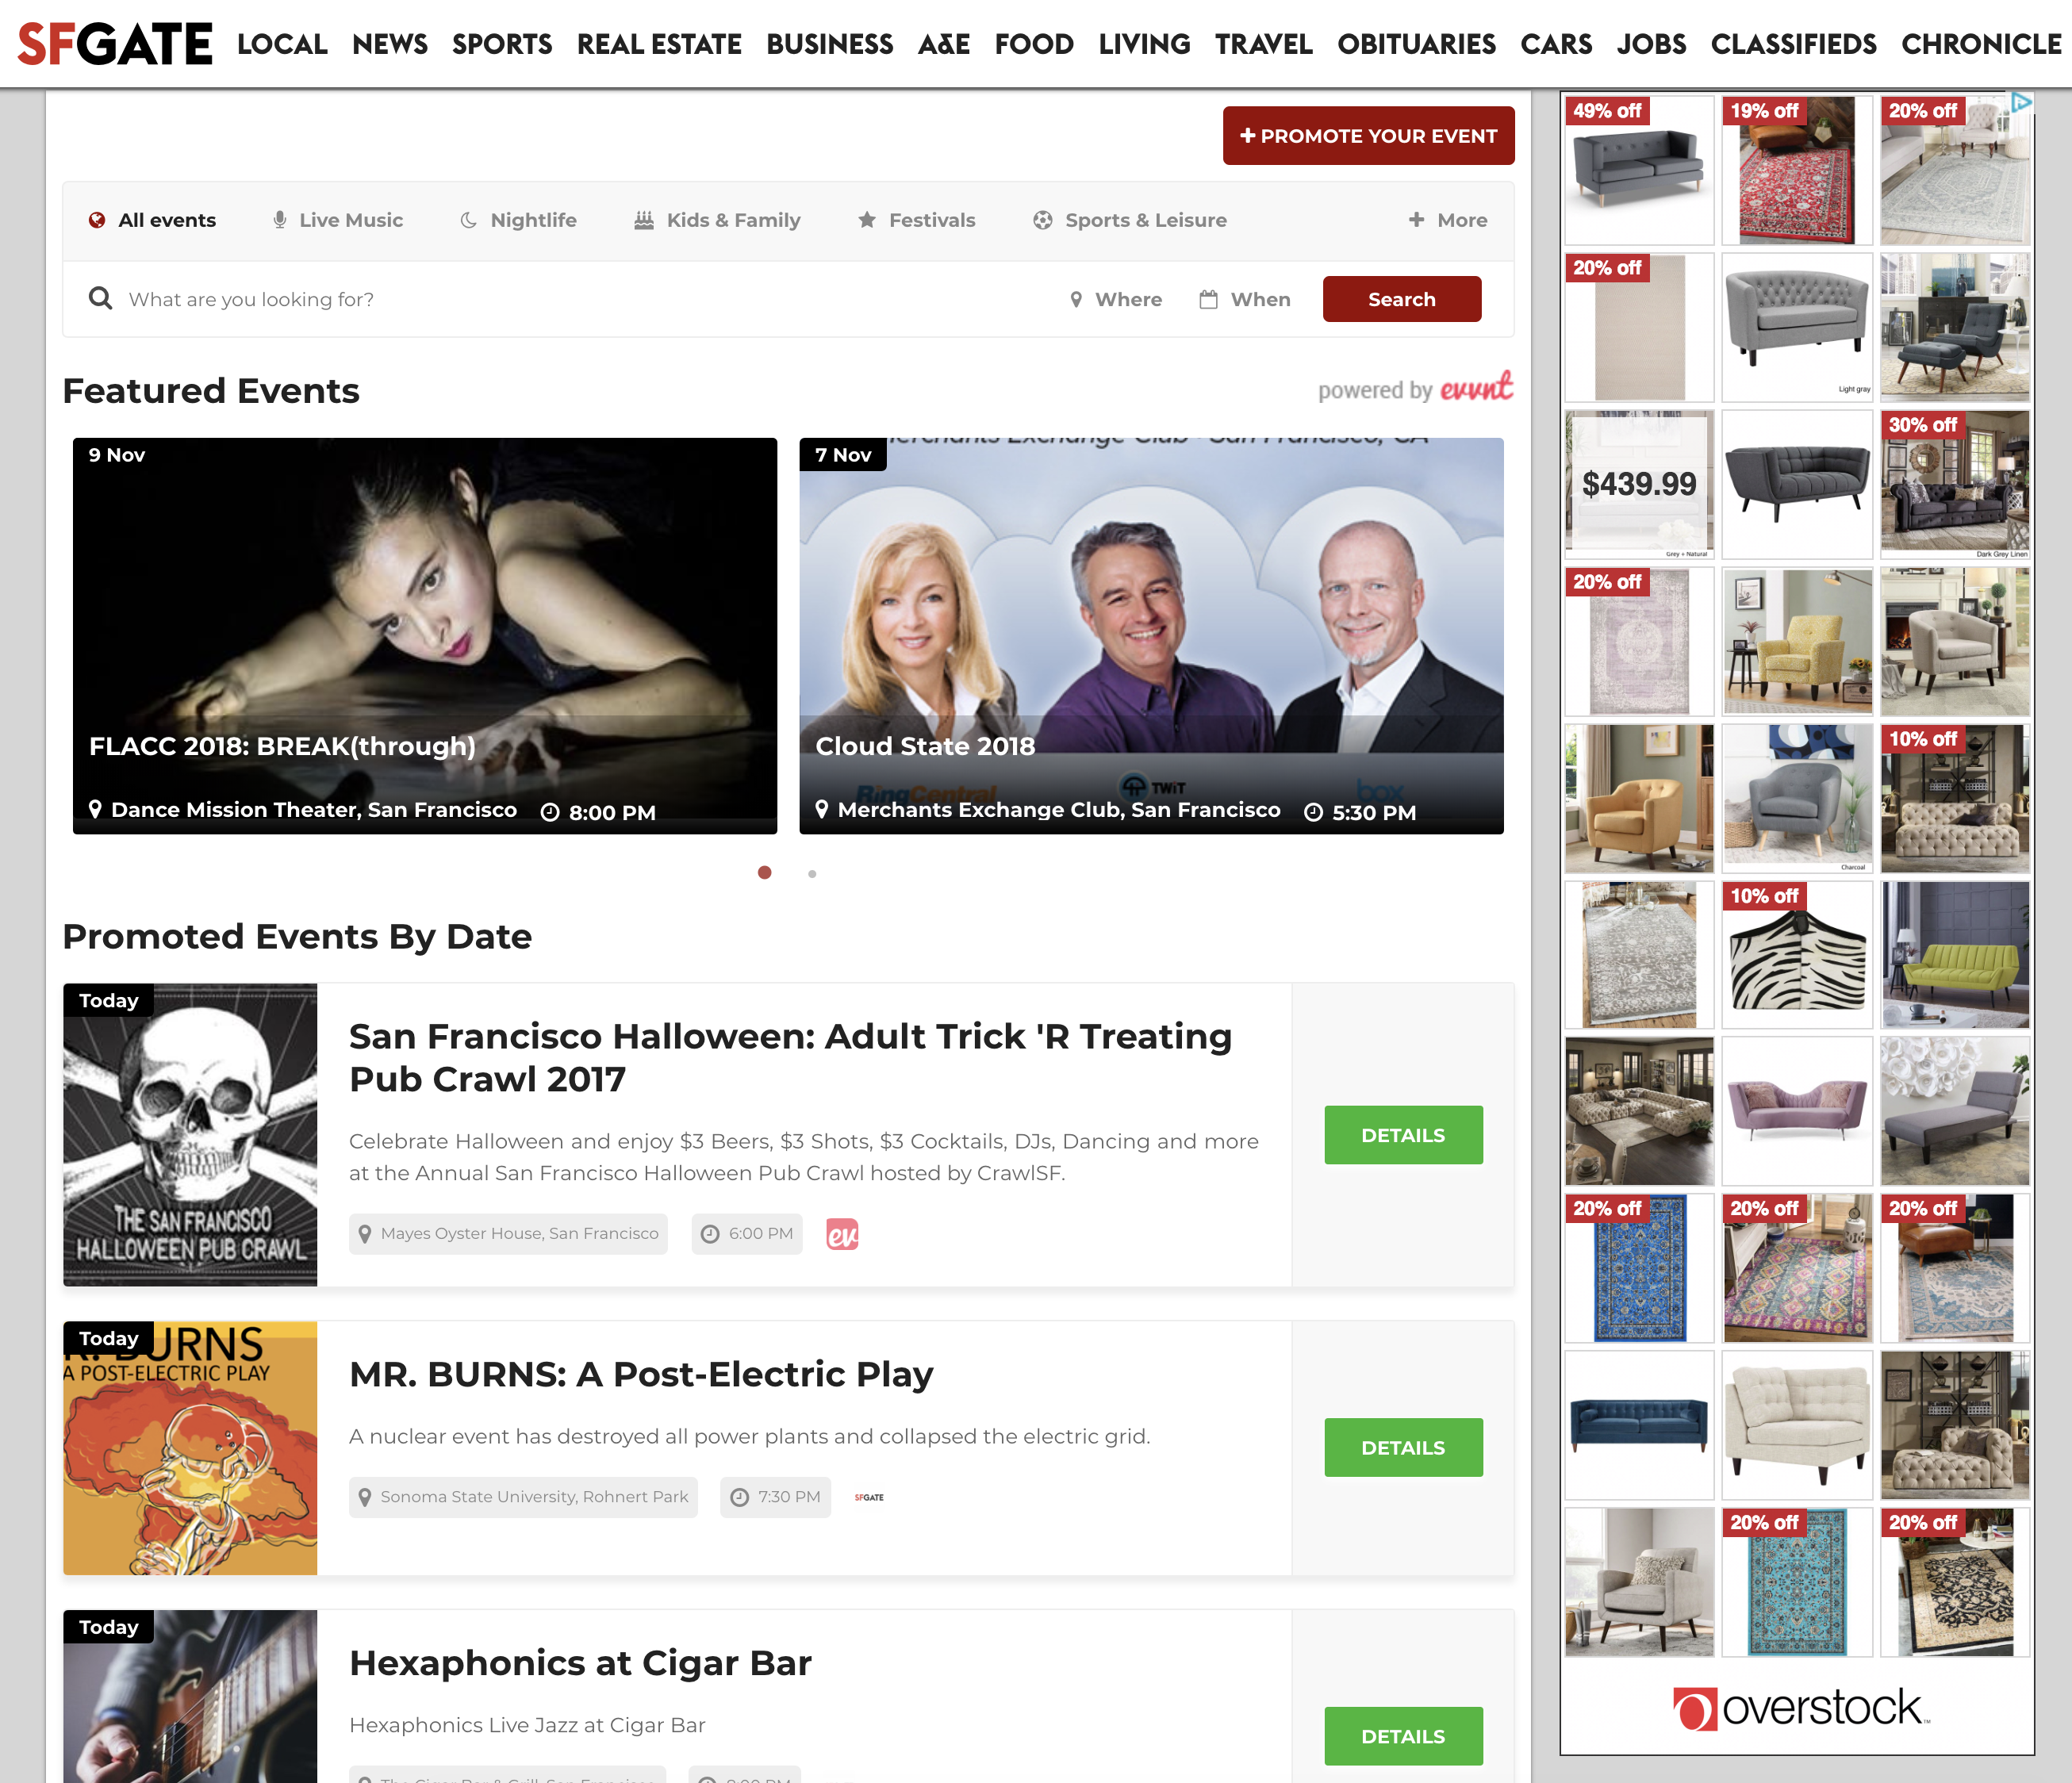
Task: Filter by Festivals category
Action: [917, 220]
